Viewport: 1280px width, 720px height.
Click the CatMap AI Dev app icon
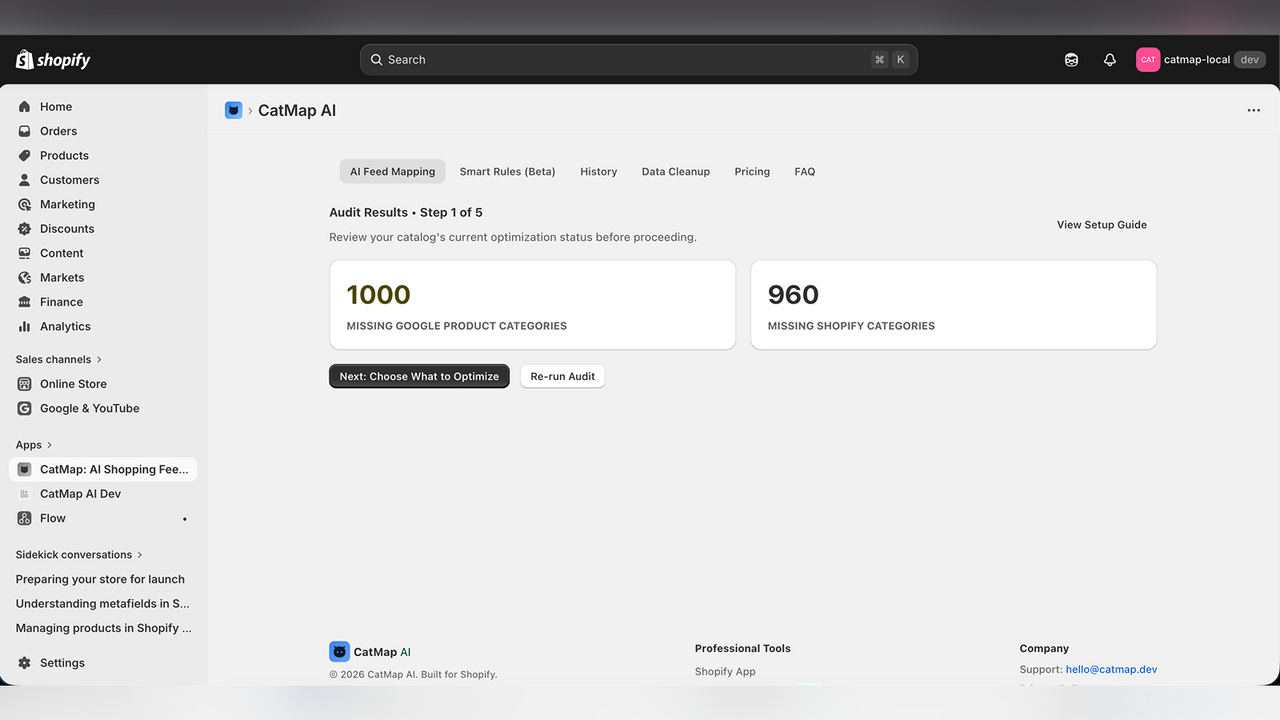25,494
